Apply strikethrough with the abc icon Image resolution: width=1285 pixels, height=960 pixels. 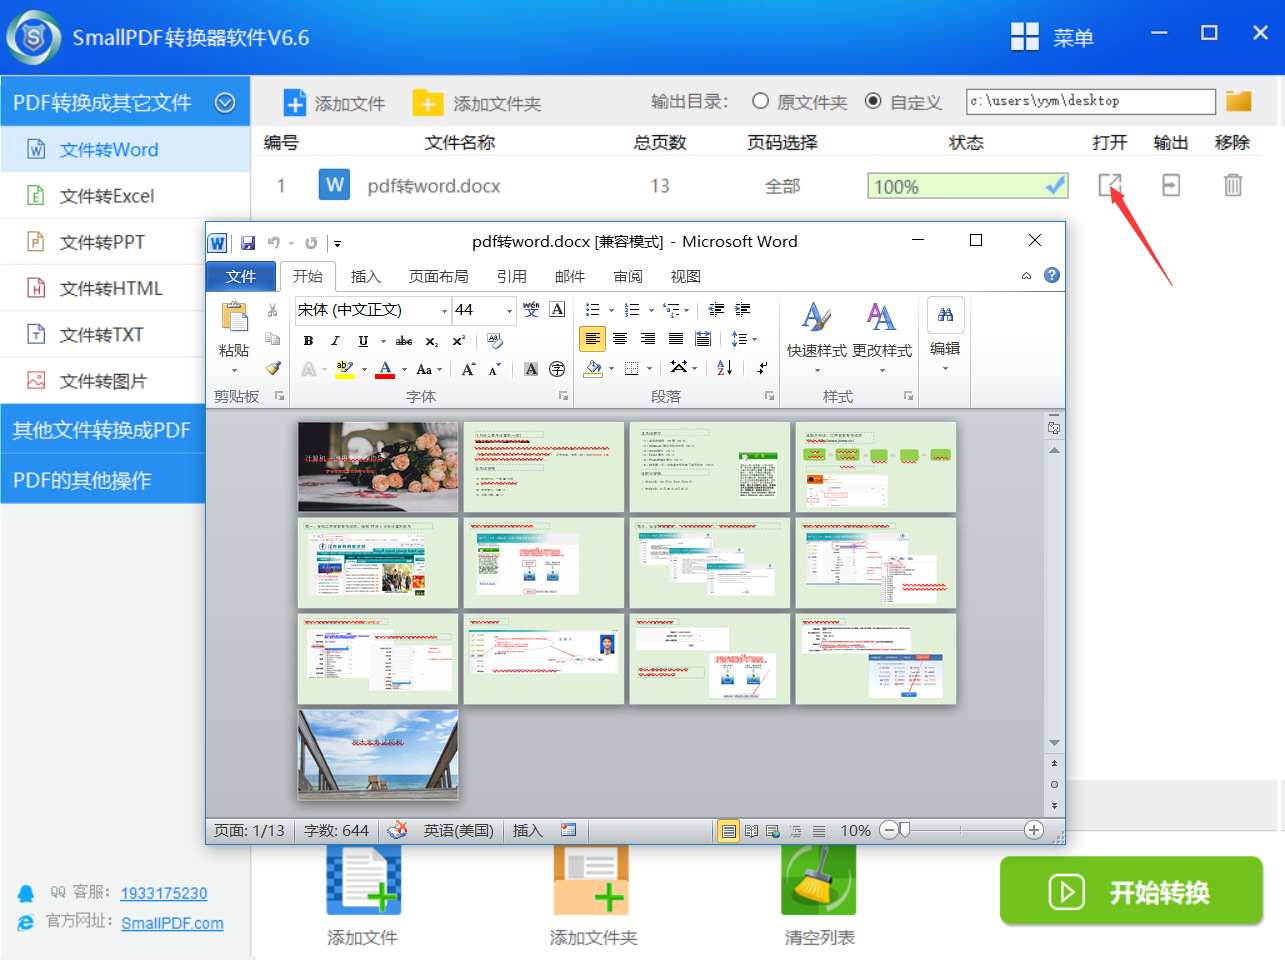pyautogui.click(x=404, y=341)
